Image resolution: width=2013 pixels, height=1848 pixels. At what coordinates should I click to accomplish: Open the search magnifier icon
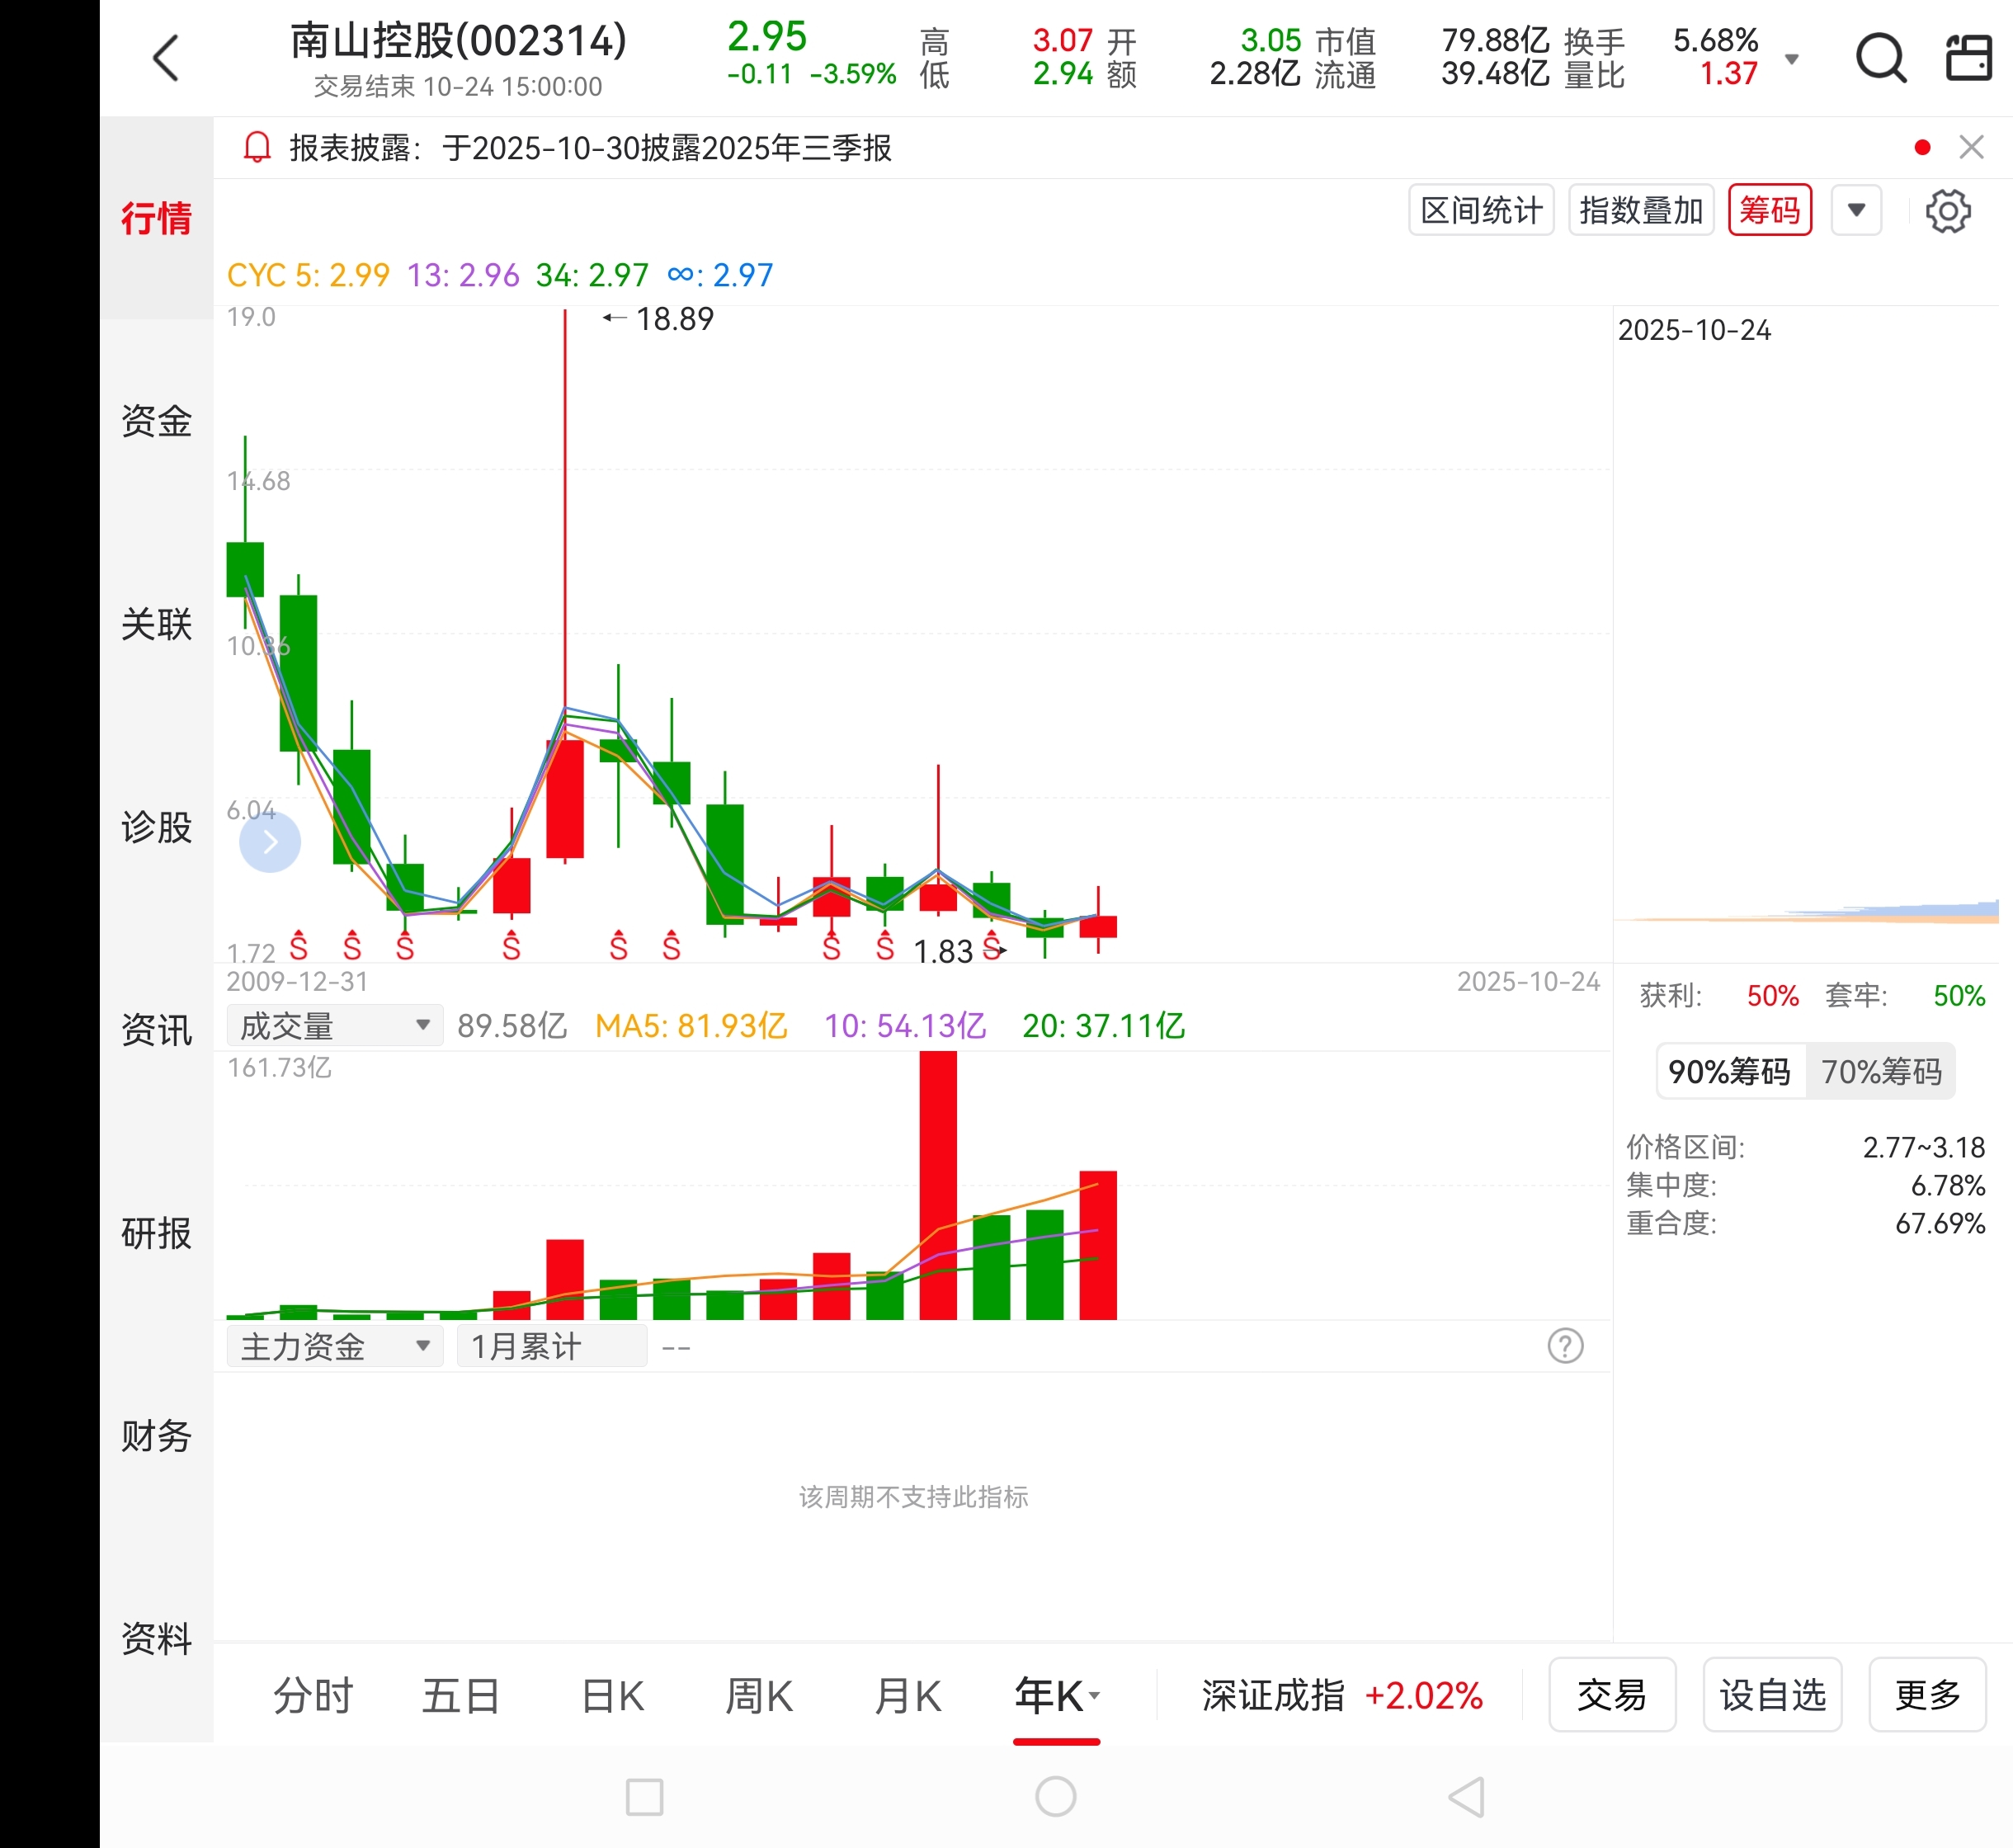click(x=1880, y=58)
